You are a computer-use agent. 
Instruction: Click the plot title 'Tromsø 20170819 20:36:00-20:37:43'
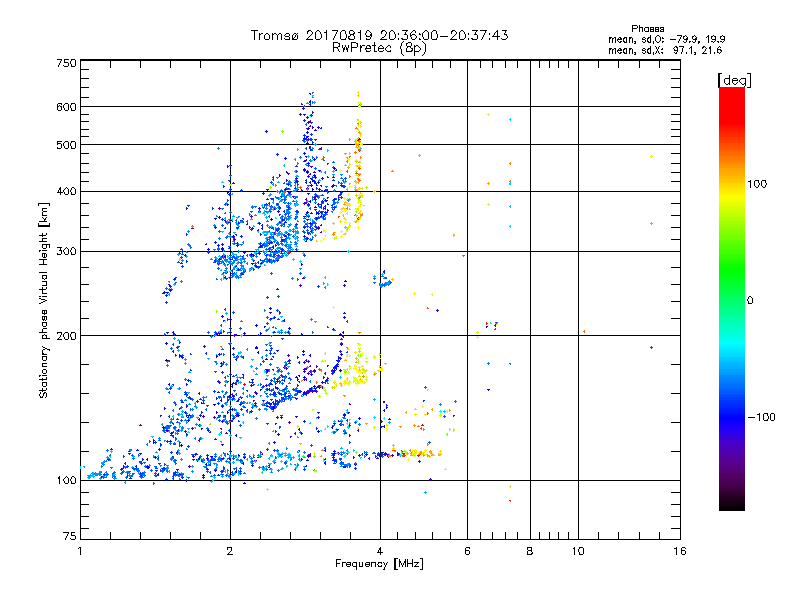coord(379,35)
